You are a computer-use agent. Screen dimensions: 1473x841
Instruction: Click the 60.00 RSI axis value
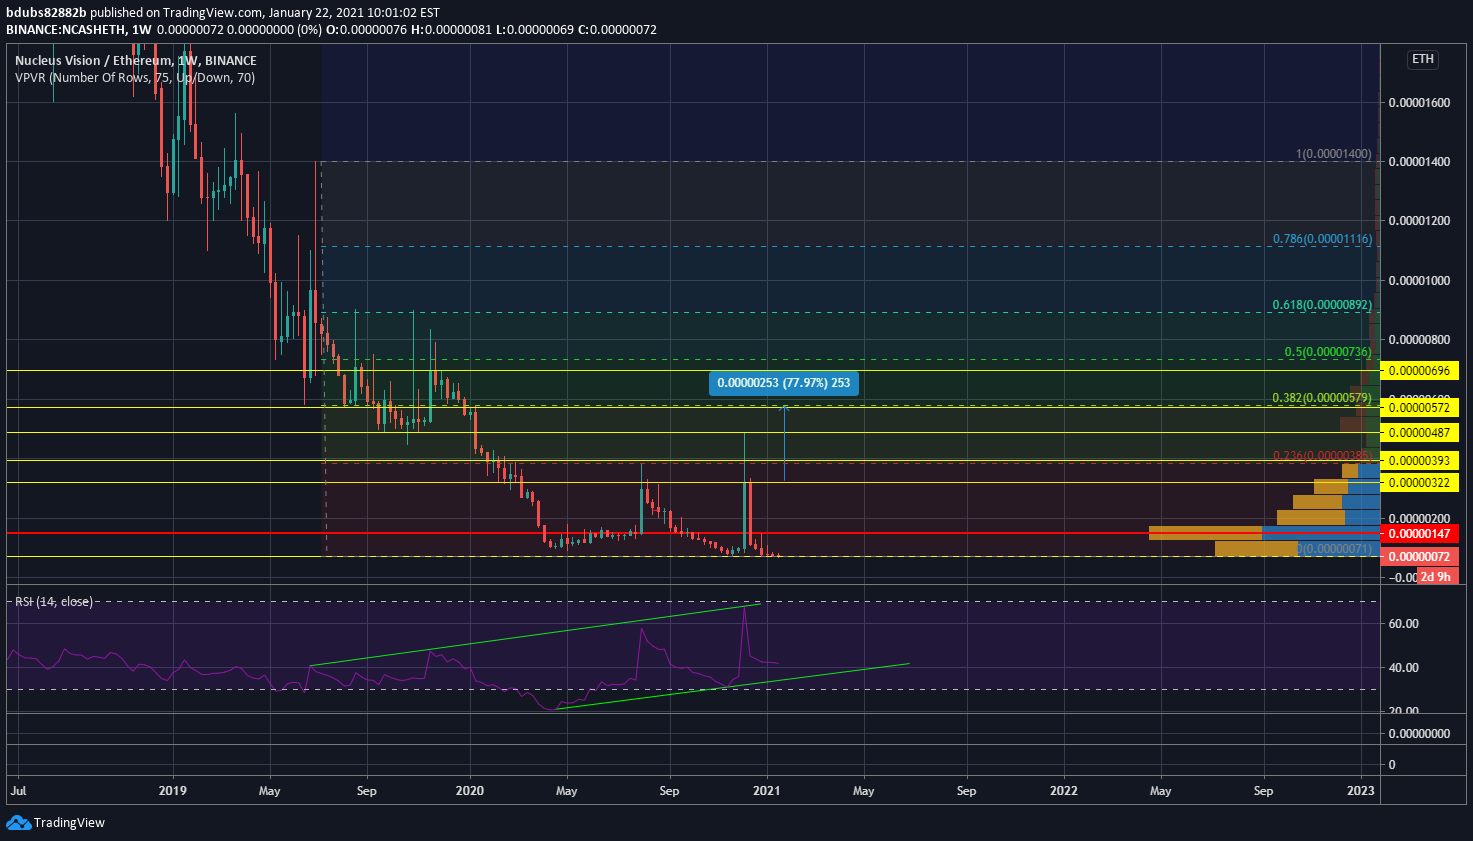click(x=1404, y=623)
